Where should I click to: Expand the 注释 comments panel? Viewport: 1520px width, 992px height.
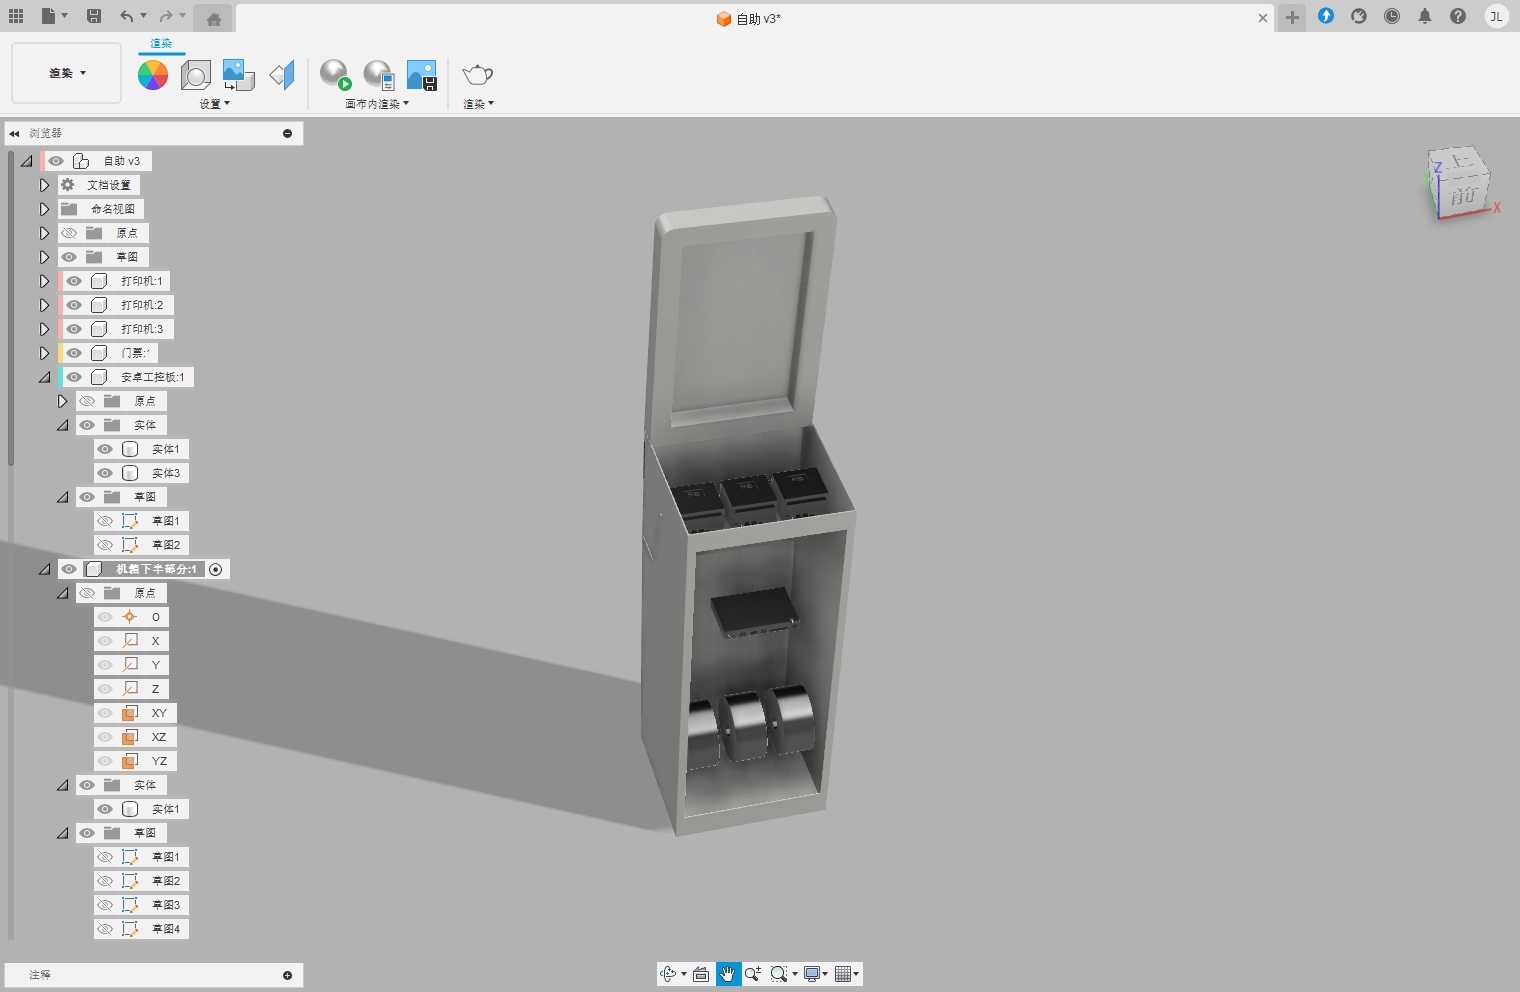[x=287, y=975]
